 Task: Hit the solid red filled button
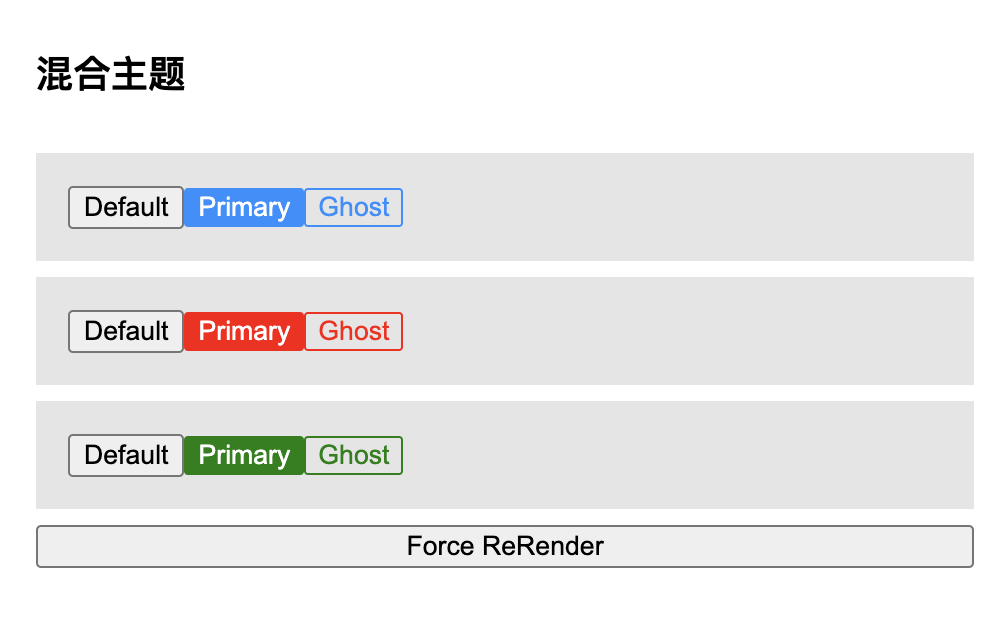[x=244, y=331]
